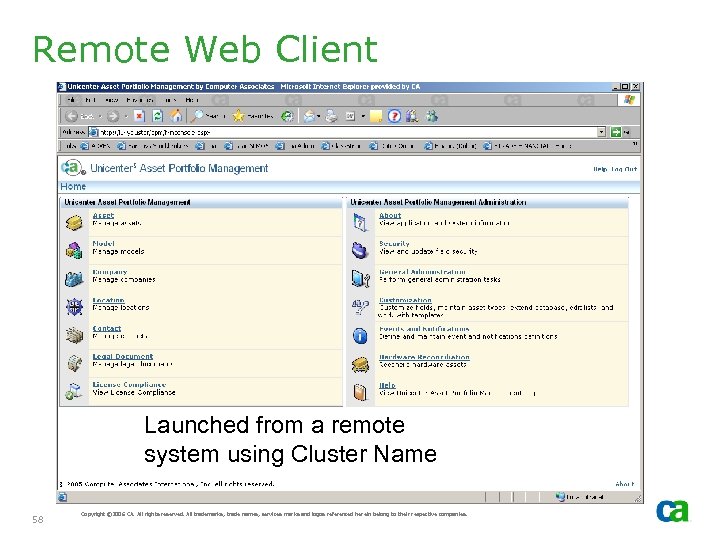Open the Back button history dropdown arrow
Screen dimensions: 720x540
pos(100,116)
